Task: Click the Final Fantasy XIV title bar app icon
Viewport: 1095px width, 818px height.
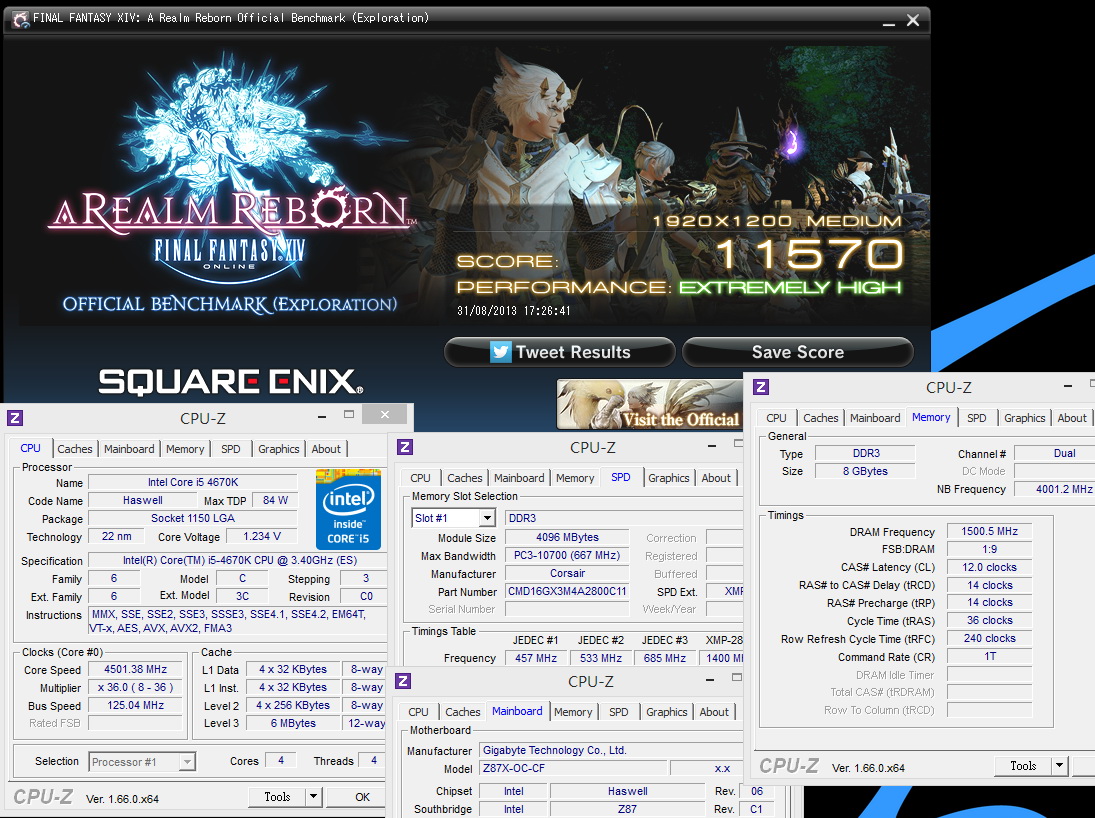Action: (x=20, y=19)
